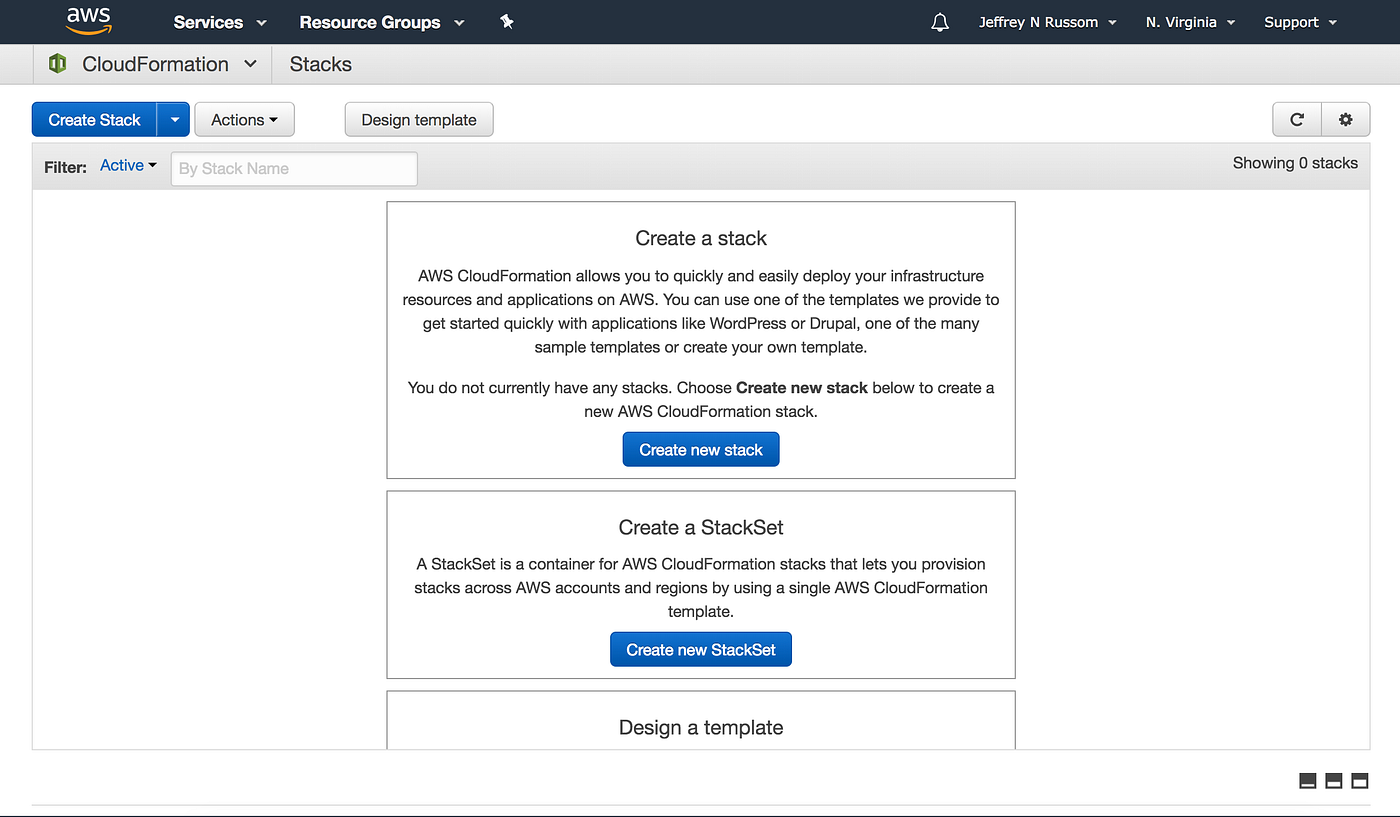Change the Active stack filter
The image size is (1400, 817).
pos(127,165)
